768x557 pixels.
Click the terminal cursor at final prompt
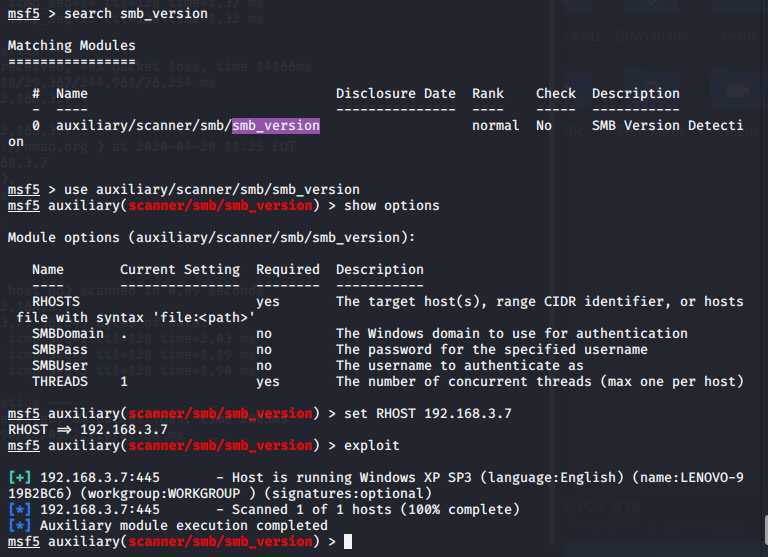click(348, 542)
